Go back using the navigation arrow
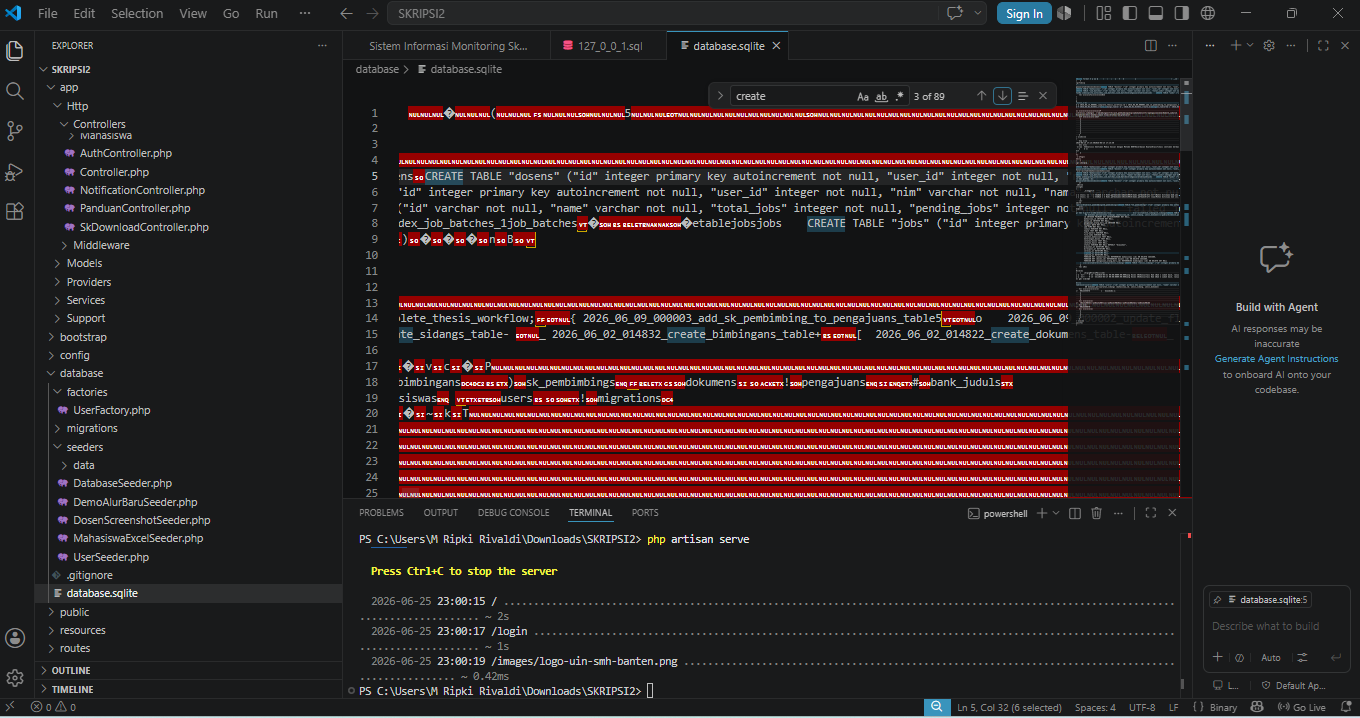1360x718 pixels. pyautogui.click(x=346, y=14)
